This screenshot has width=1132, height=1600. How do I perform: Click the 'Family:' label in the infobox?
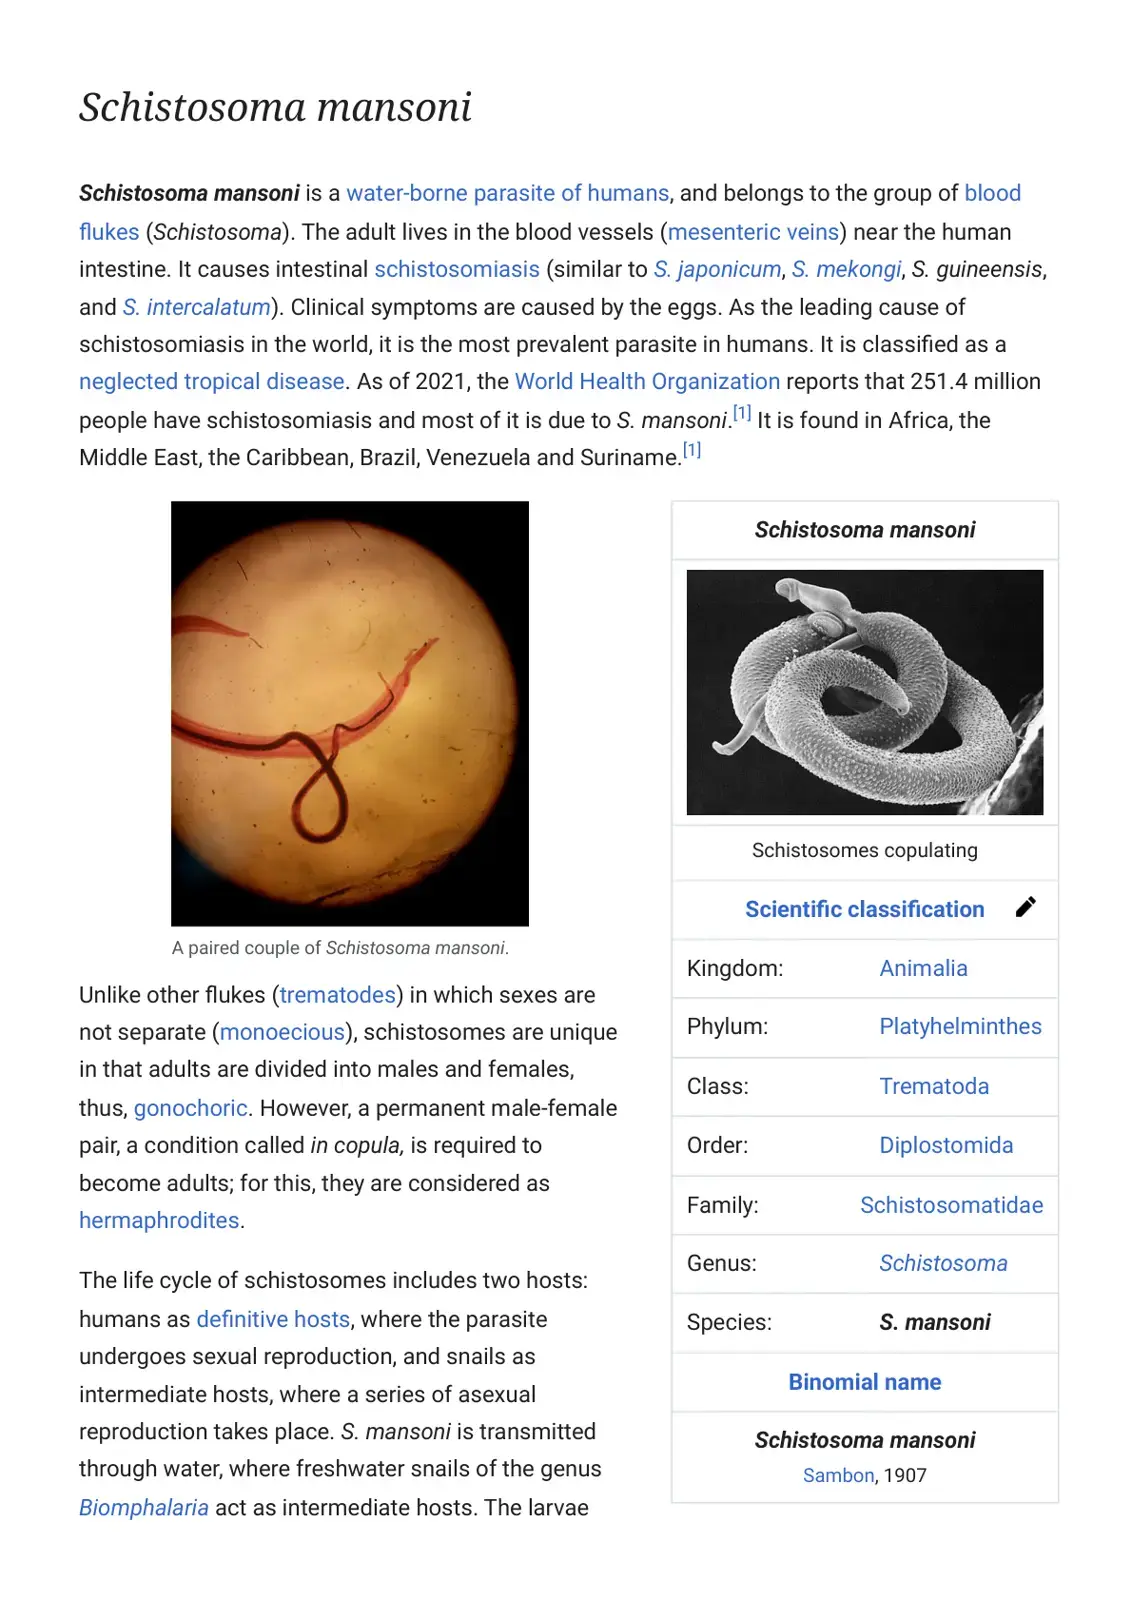722,1205
